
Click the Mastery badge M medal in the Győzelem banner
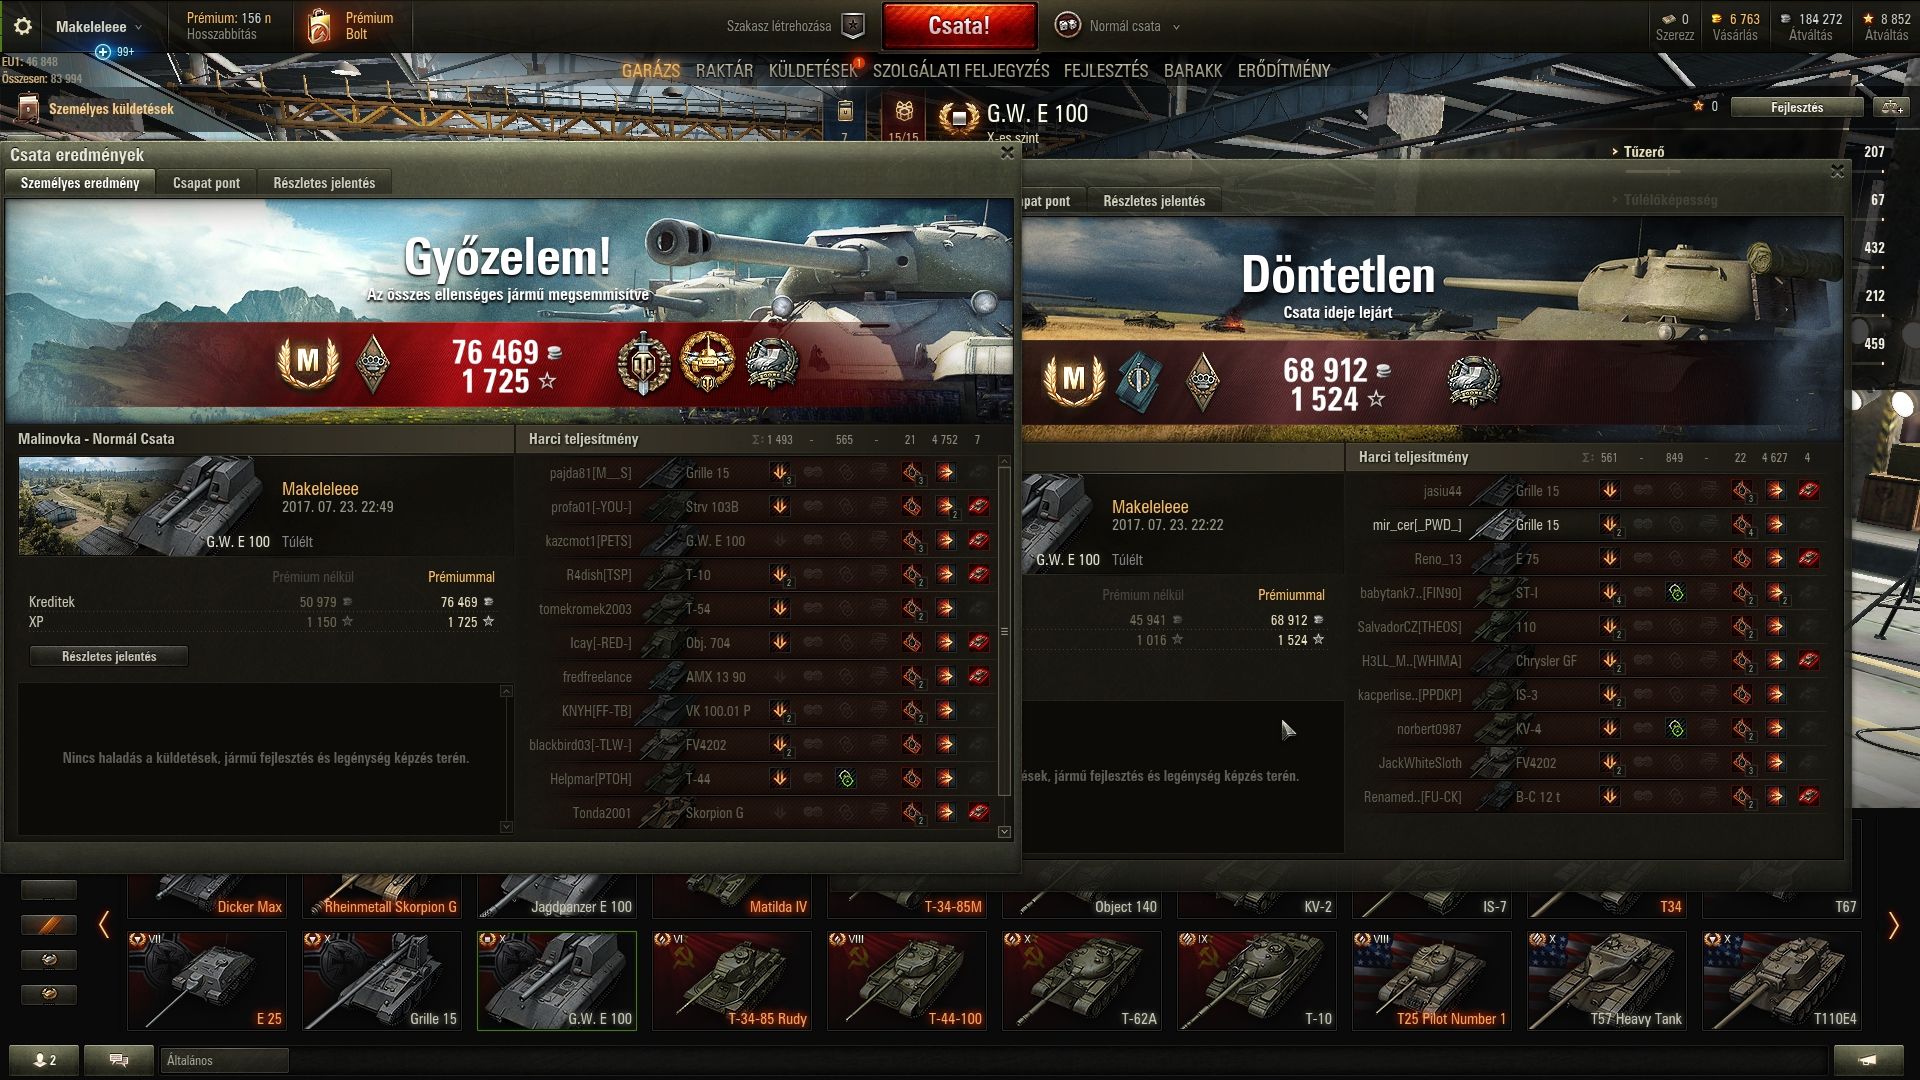[x=307, y=362]
